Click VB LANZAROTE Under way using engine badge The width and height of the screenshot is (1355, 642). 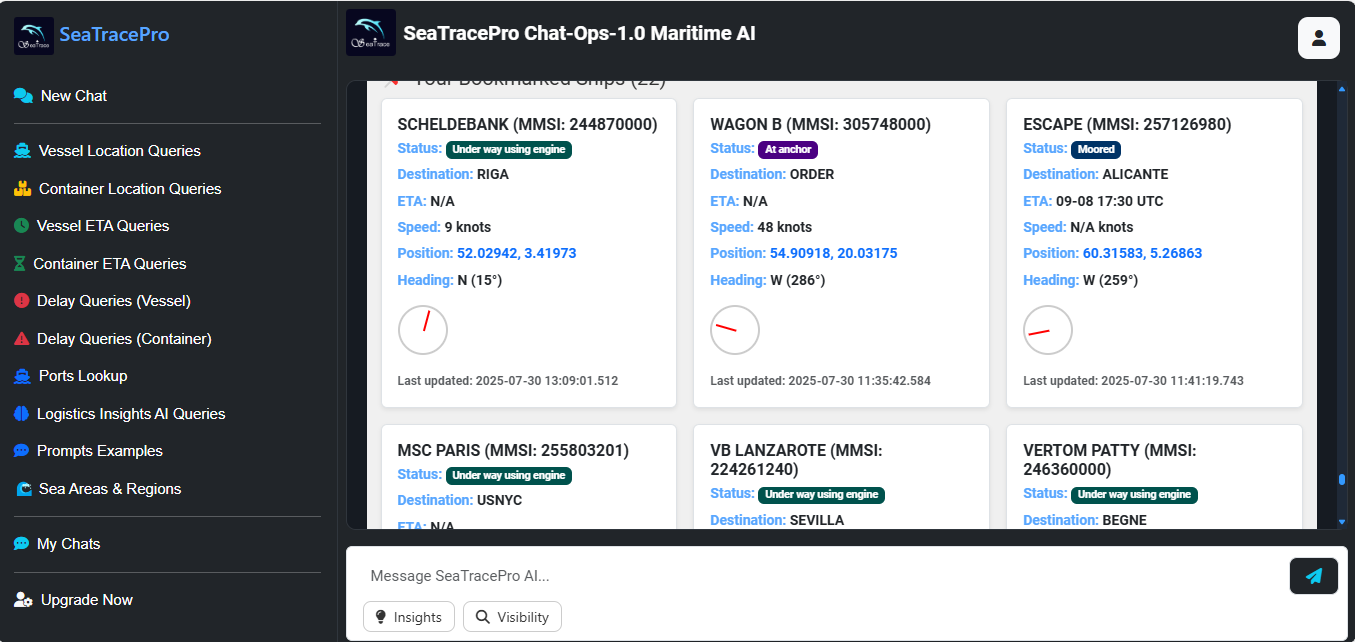(x=822, y=494)
